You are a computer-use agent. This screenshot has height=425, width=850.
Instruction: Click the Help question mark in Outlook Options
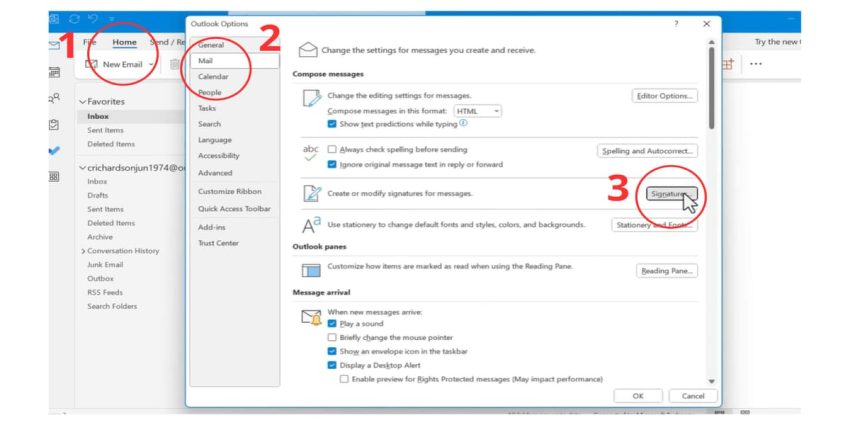676,24
